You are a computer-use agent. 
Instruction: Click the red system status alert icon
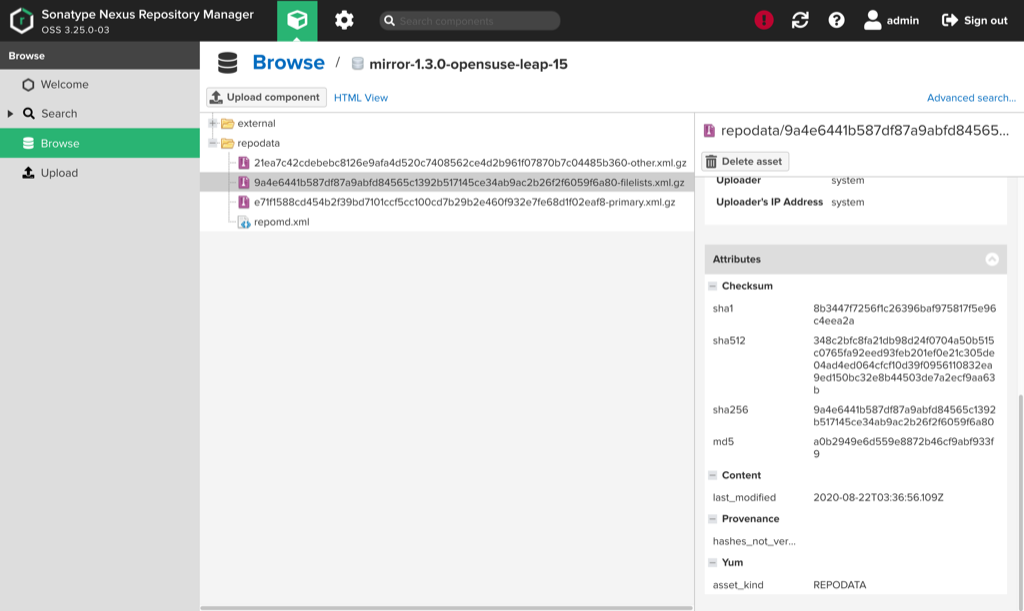point(763,20)
